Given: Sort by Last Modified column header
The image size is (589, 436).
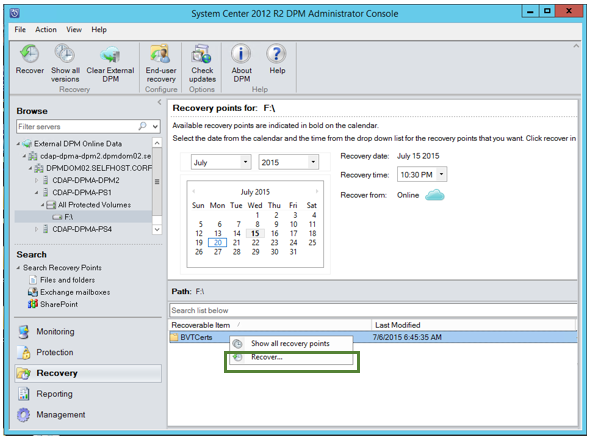Looking at the screenshot, I should (474, 325).
